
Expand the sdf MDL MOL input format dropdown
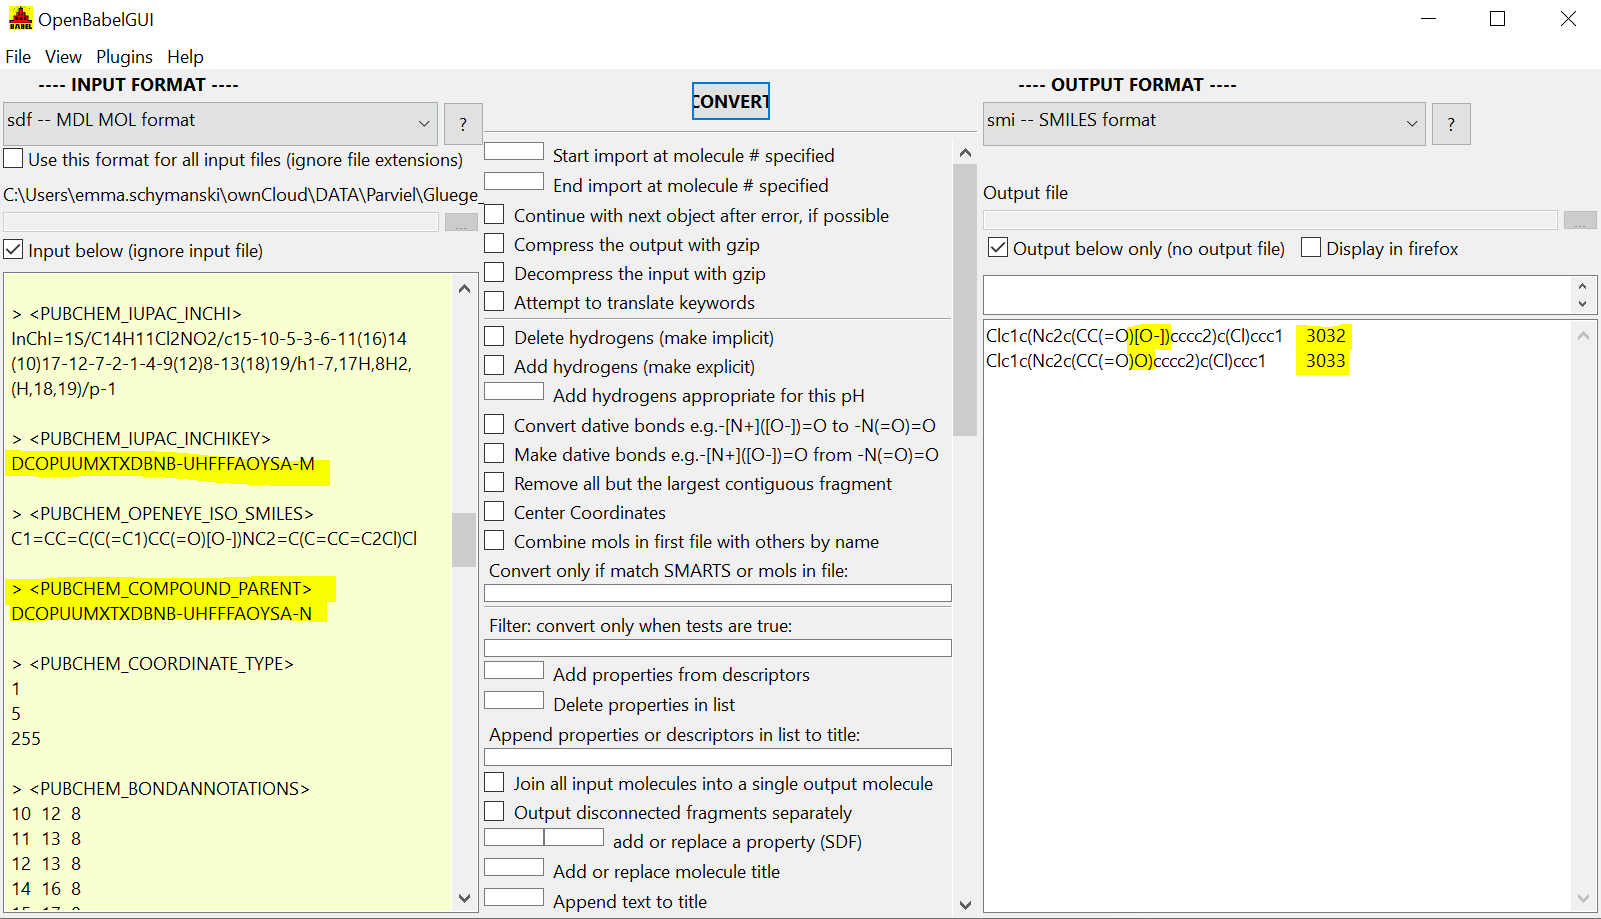click(x=424, y=124)
